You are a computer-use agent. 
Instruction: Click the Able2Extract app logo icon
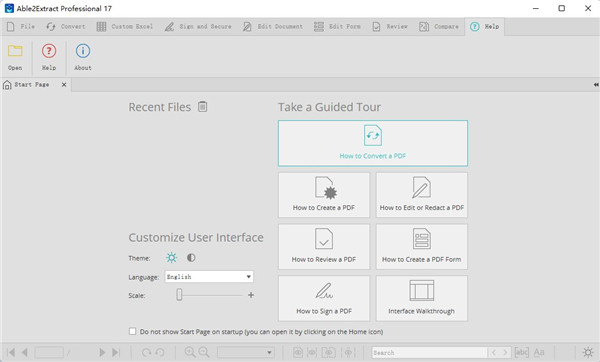coord(9,8)
